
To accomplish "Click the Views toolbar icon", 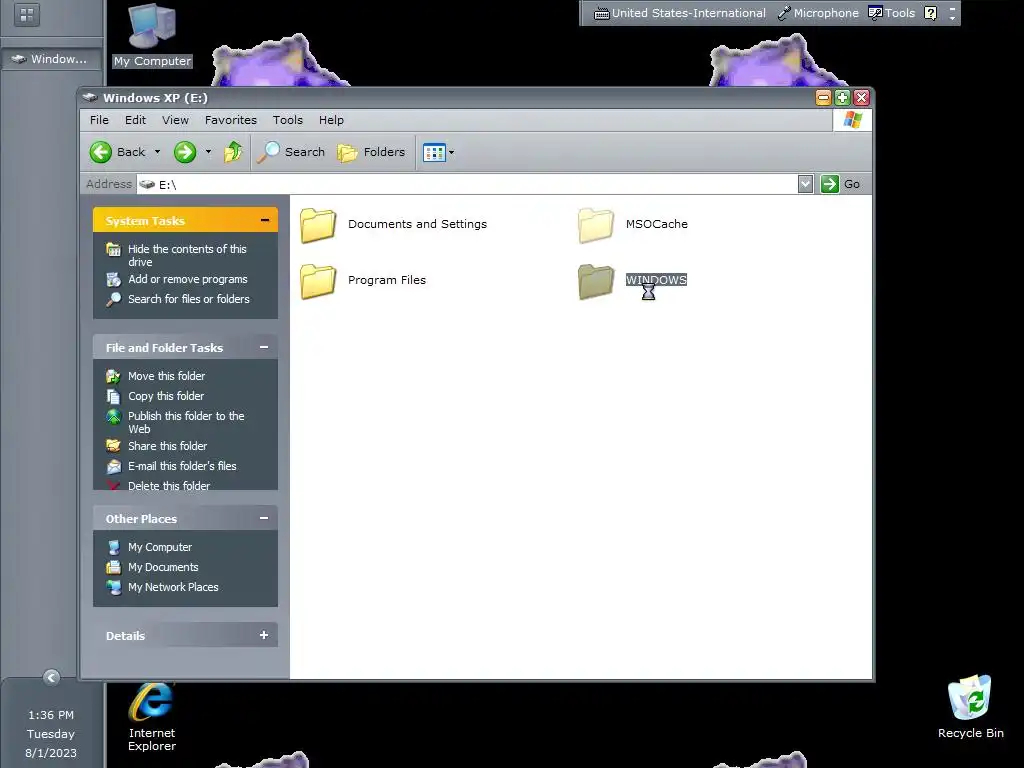I will coord(434,153).
